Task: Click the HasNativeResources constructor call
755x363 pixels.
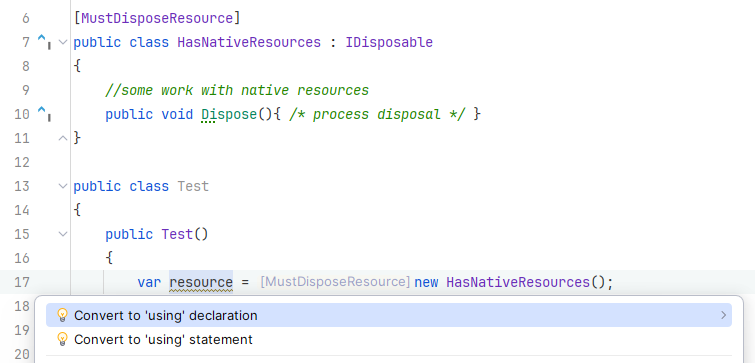Action: (x=518, y=282)
